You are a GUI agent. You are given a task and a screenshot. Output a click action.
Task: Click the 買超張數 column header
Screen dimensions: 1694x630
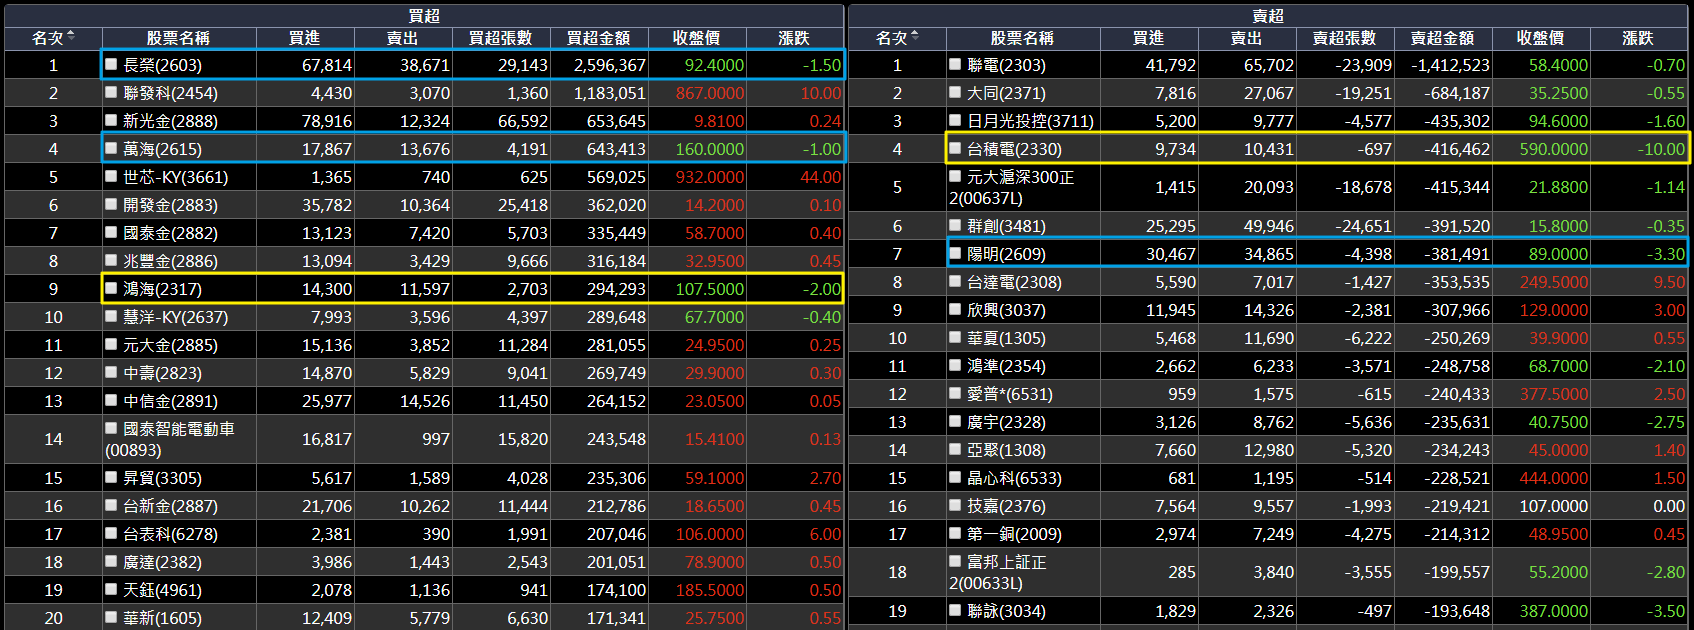(500, 38)
